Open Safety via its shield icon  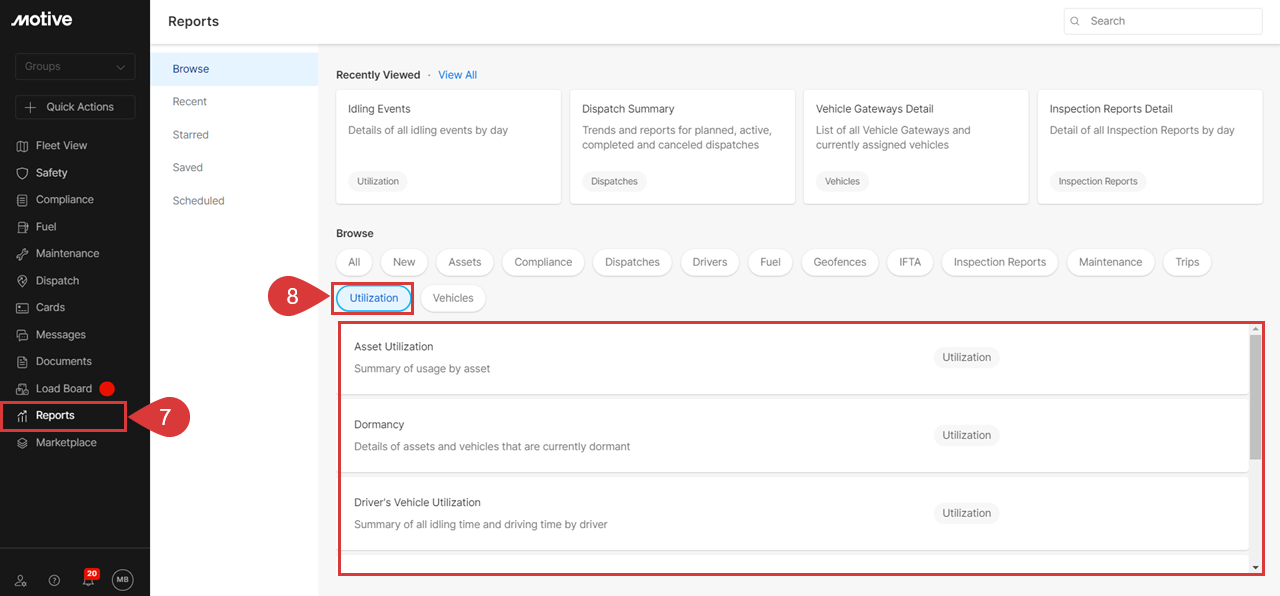tap(22, 173)
